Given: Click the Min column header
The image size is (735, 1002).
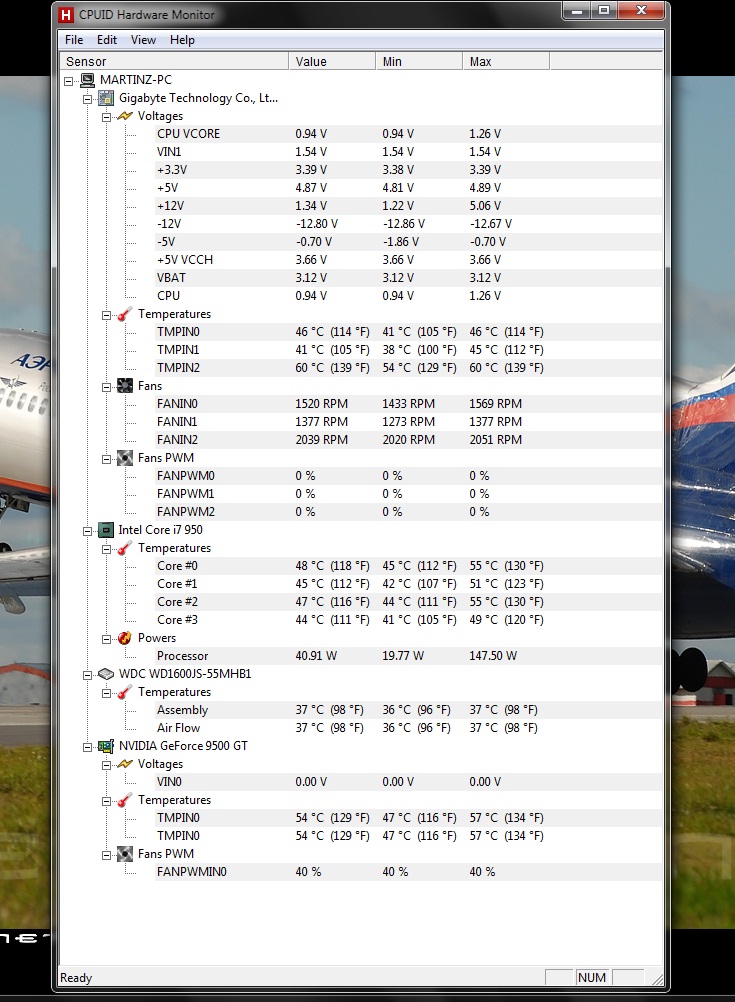Looking at the screenshot, I should click(419, 61).
